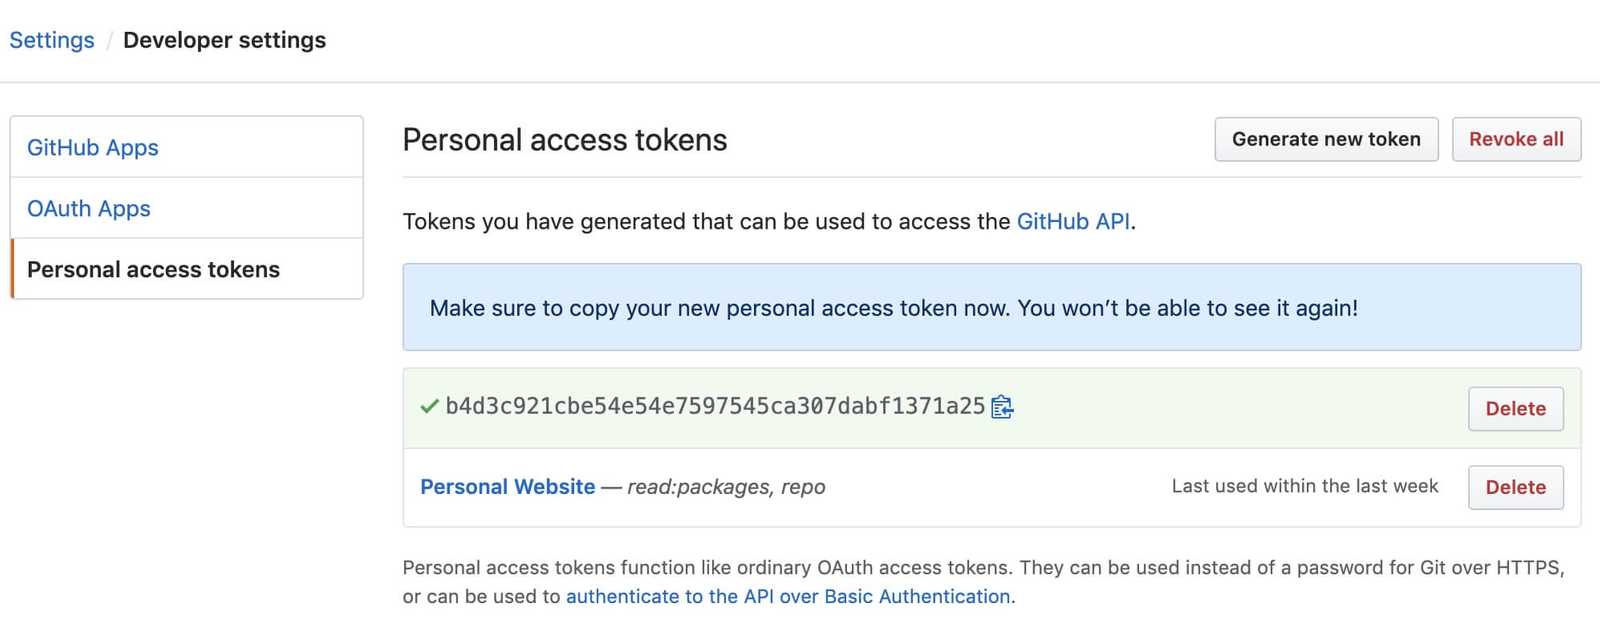The image size is (1600, 636).
Task: Delete the newly generated token
Action: (1515, 409)
